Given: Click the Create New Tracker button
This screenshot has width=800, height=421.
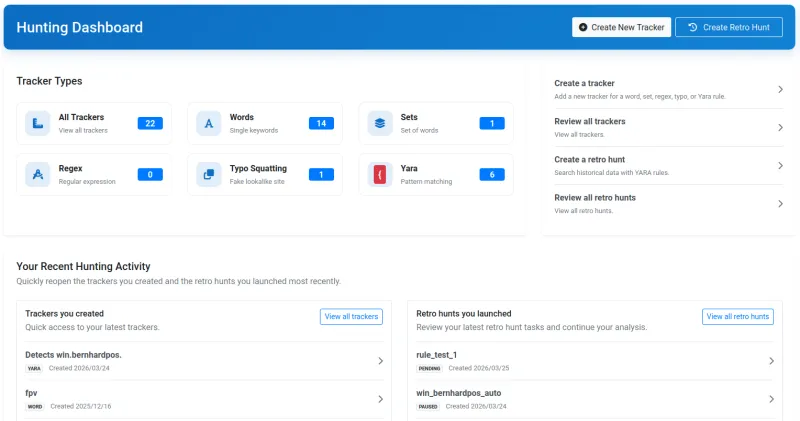Looking at the screenshot, I should click(621, 27).
